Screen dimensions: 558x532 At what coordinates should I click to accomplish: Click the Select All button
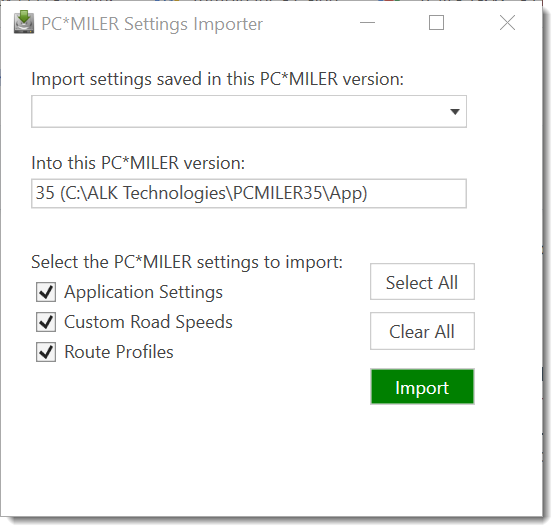click(x=422, y=282)
